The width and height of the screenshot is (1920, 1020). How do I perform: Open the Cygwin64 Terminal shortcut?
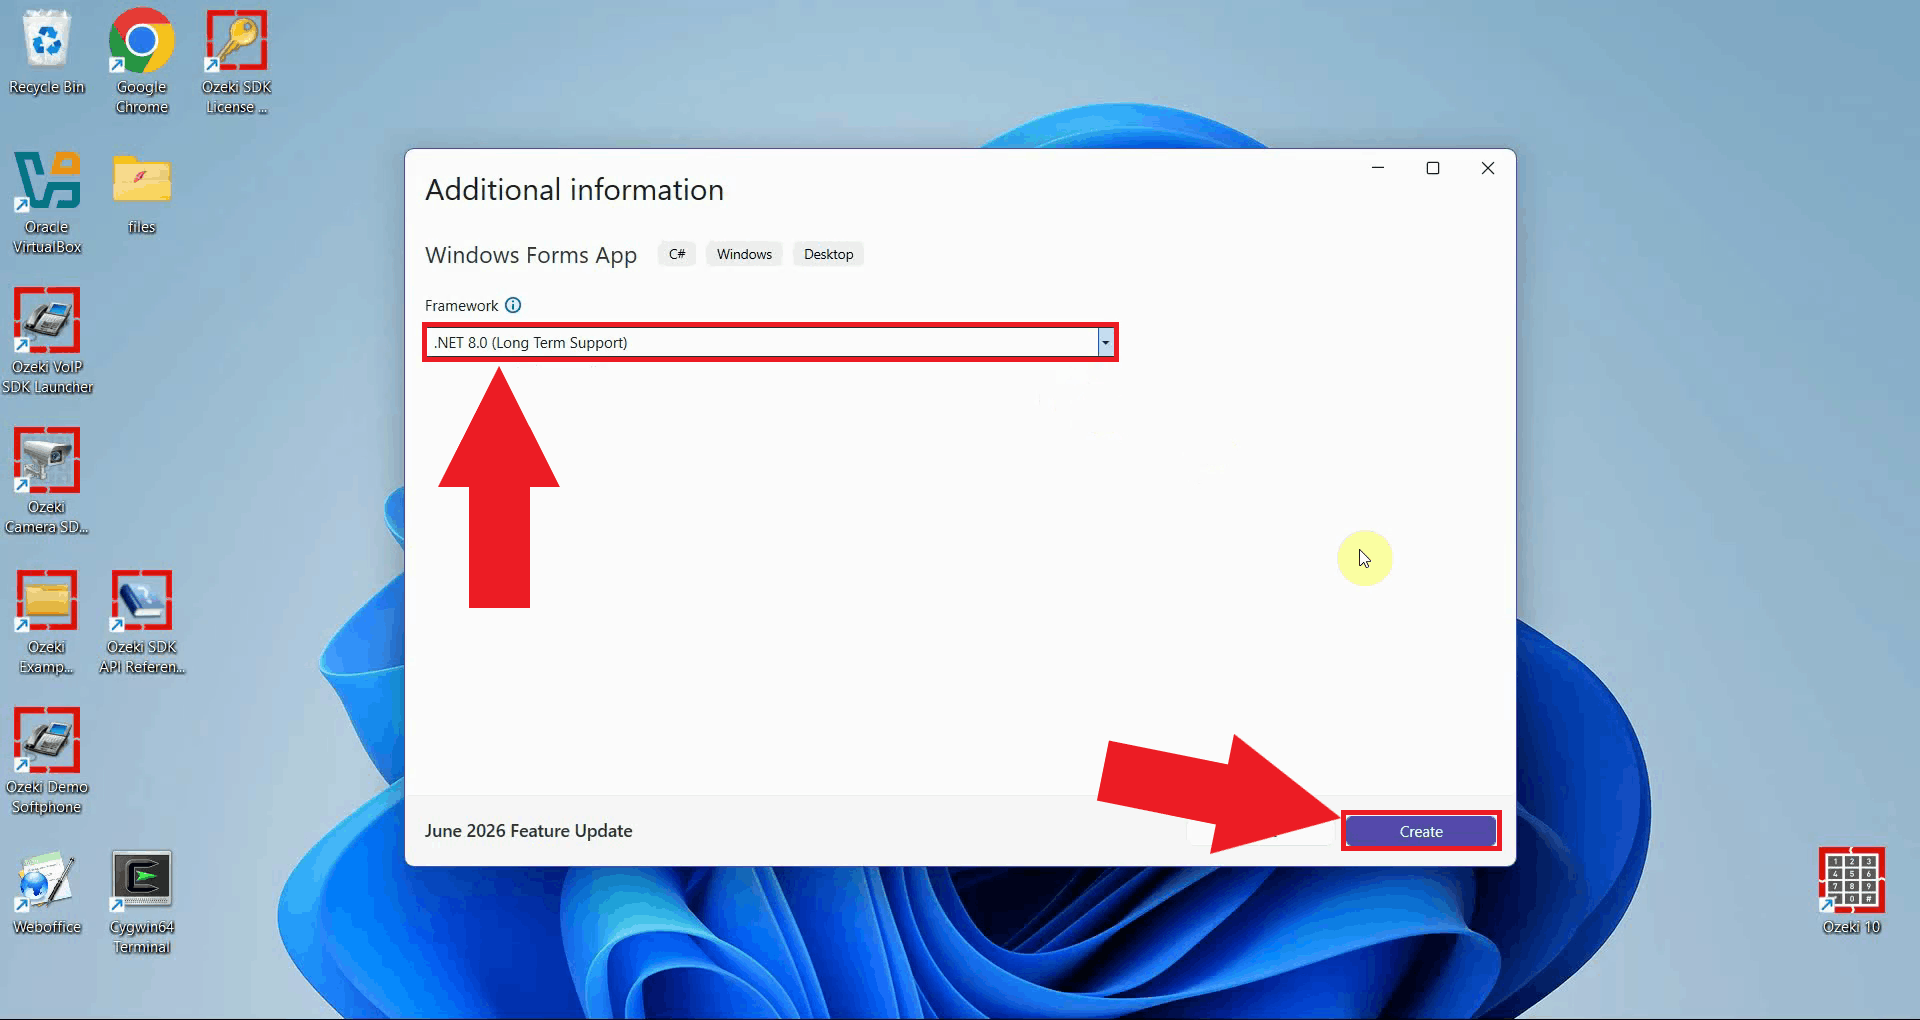[x=141, y=900]
